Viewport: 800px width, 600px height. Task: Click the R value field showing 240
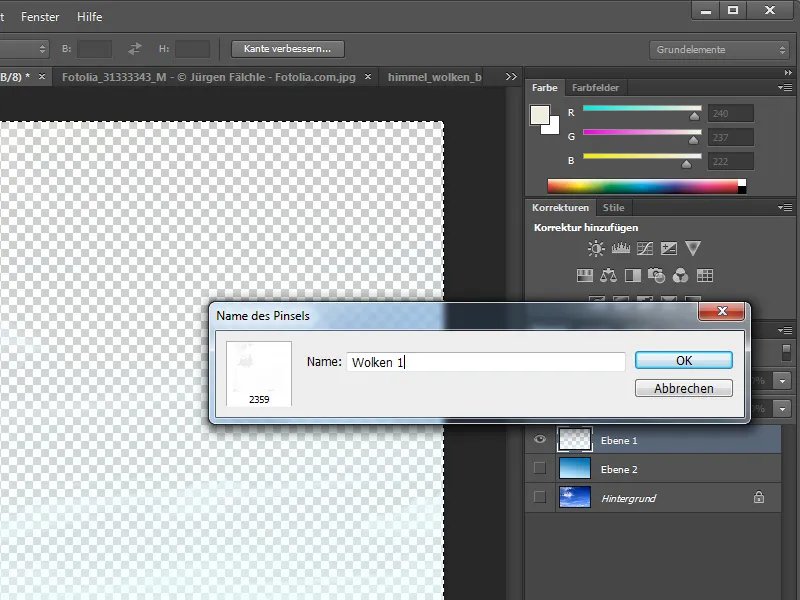pyautogui.click(x=731, y=113)
